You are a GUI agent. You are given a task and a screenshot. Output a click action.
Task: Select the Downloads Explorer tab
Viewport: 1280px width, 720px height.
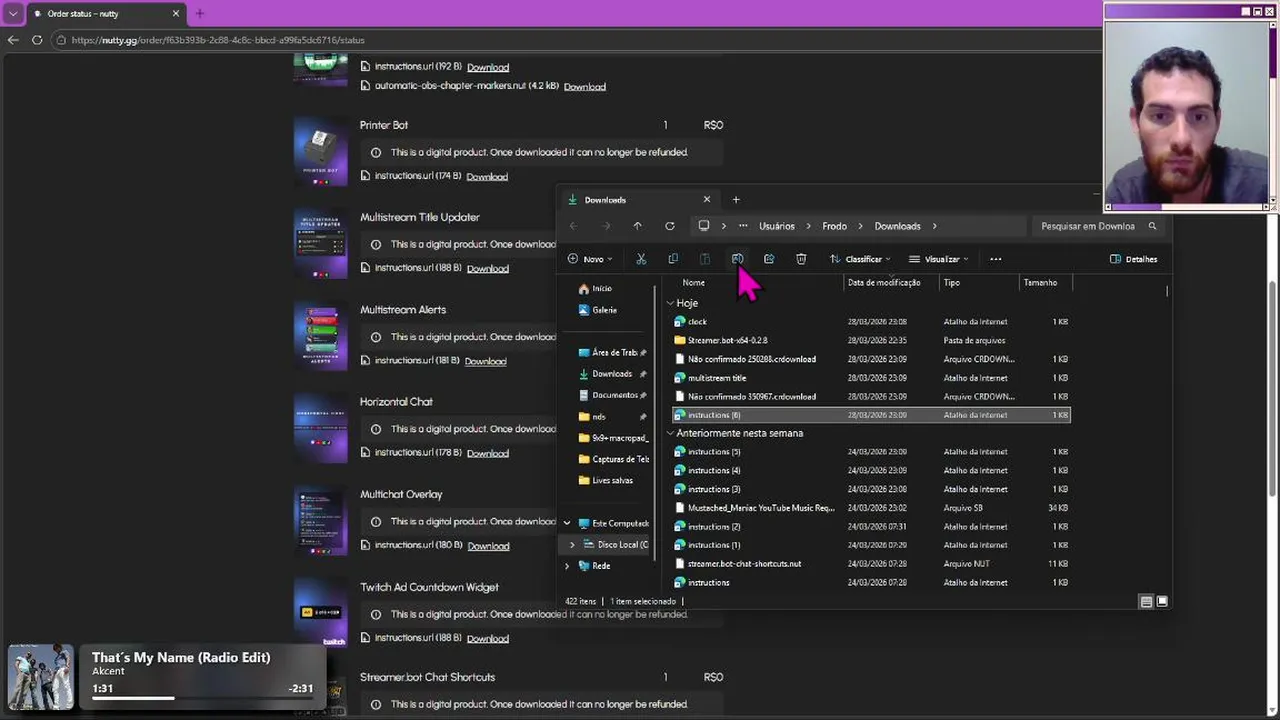640,200
